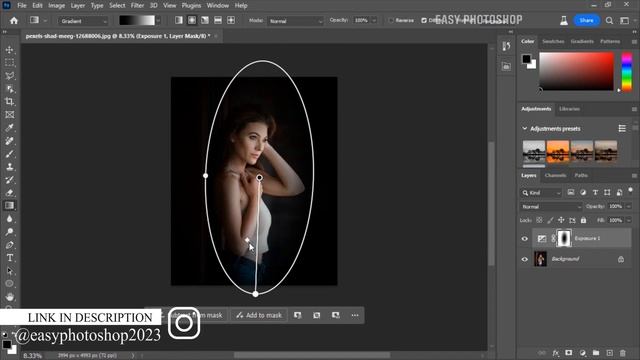Viewport: 640px width, 360px height.
Task: Click the Home icon
Action: pos(14,20)
